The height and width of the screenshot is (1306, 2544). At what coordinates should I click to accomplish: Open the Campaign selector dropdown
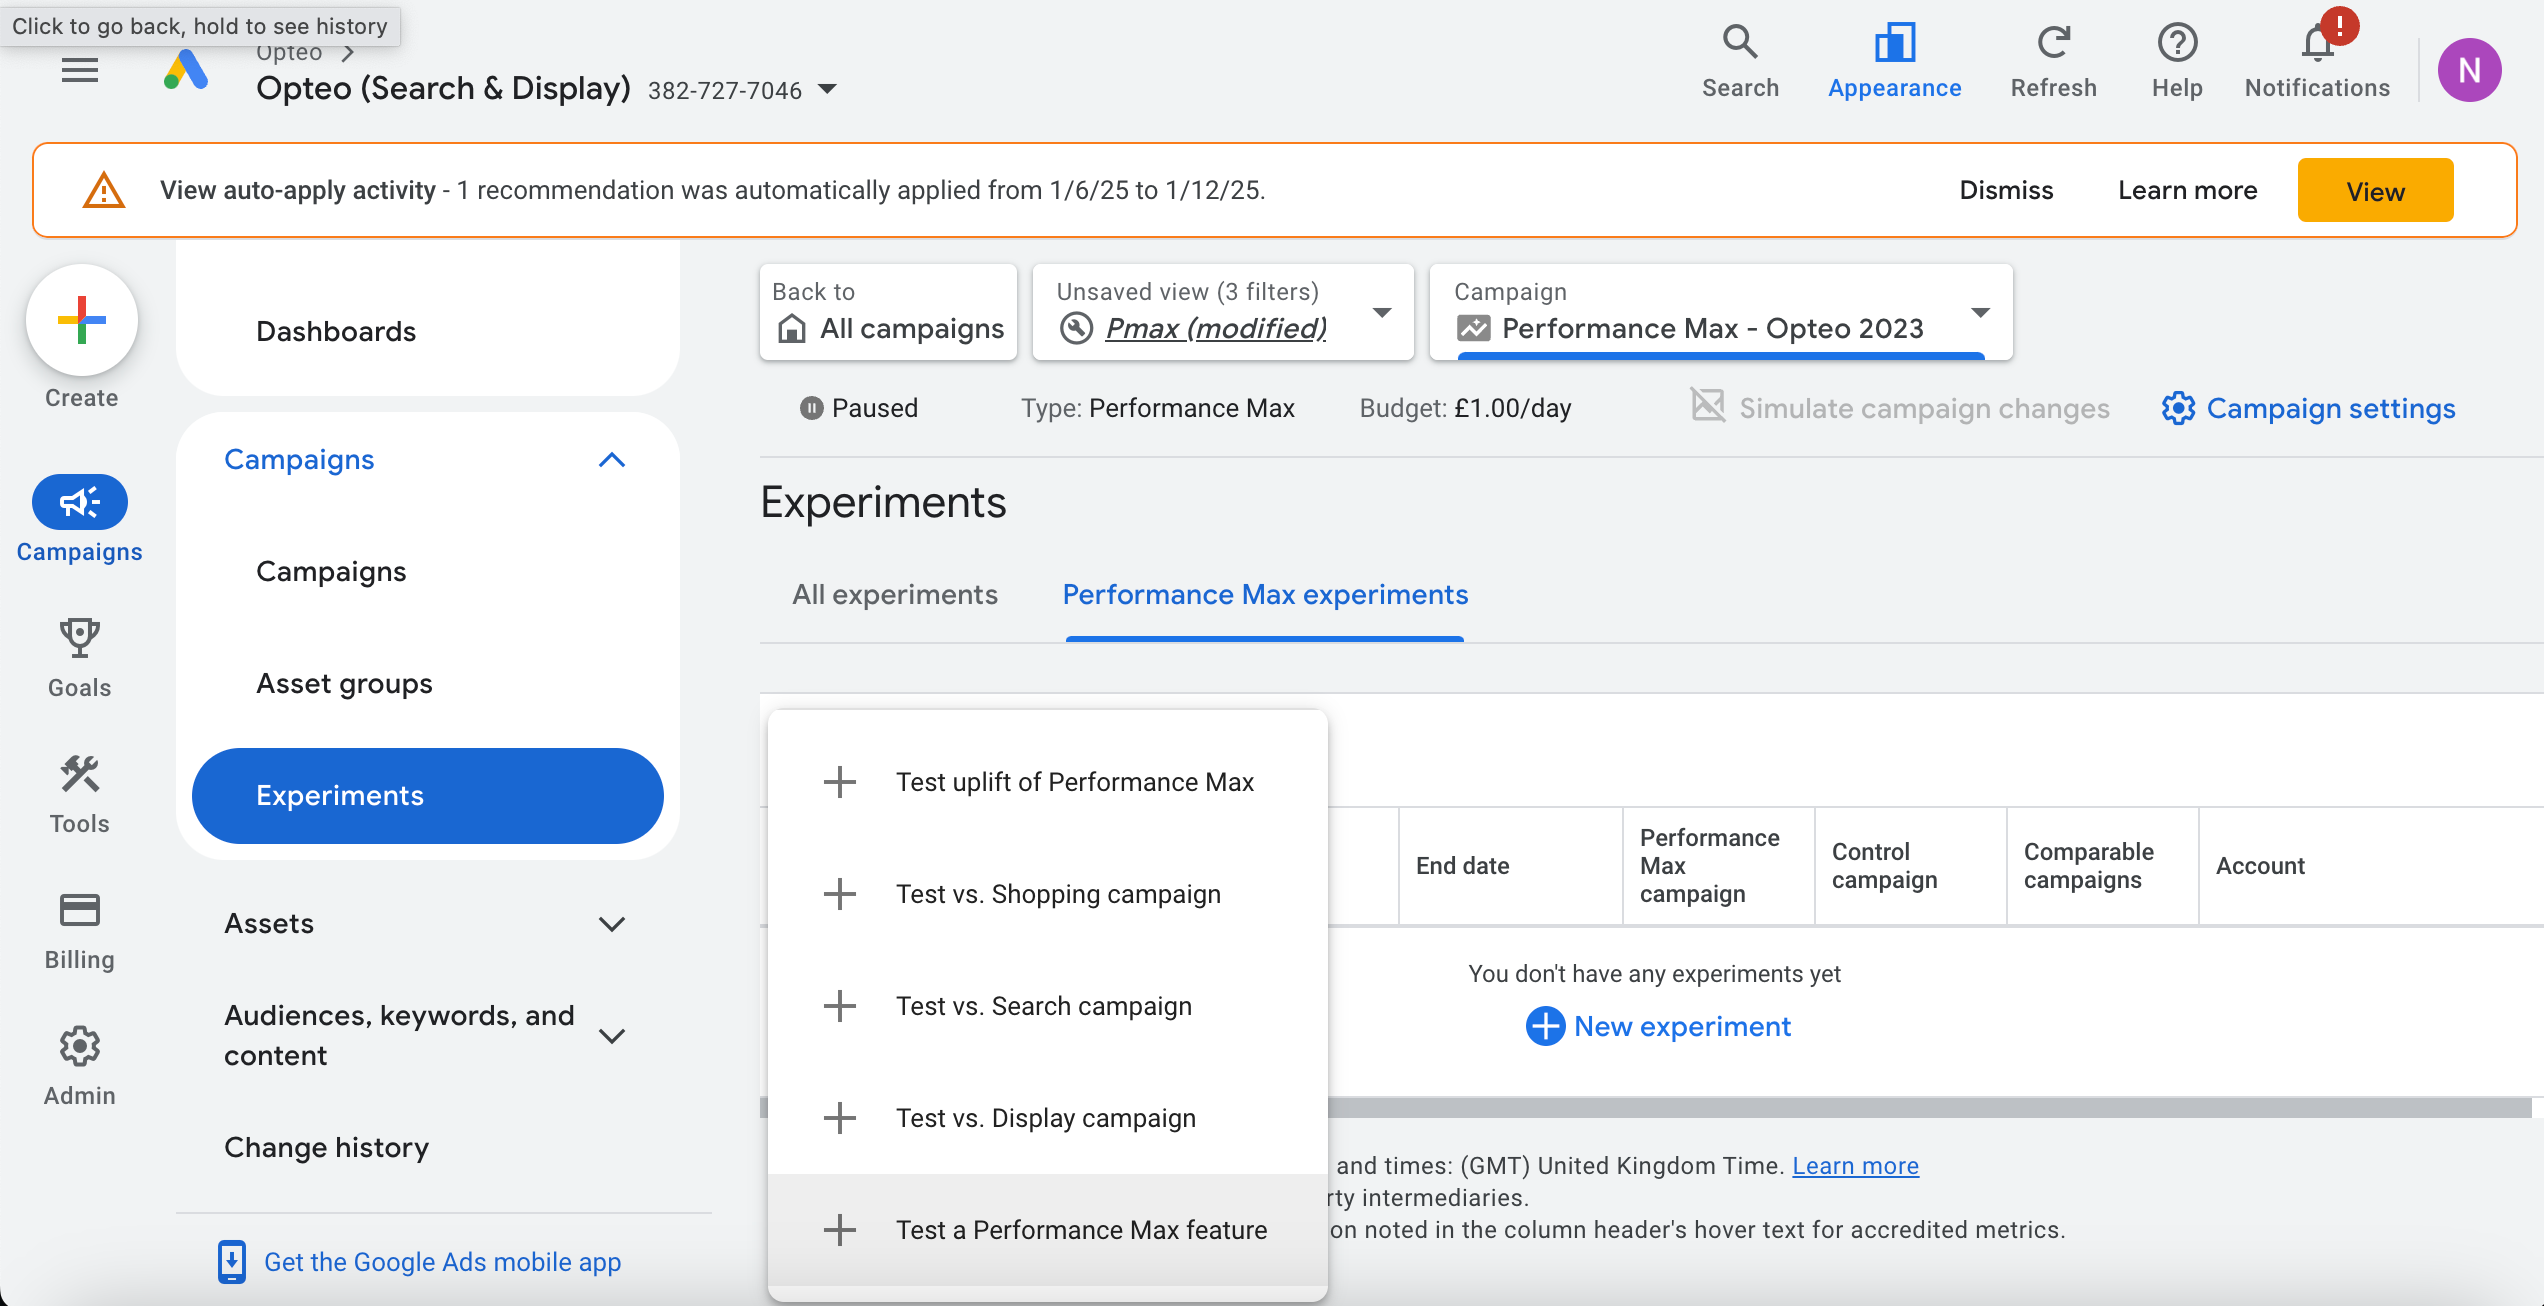[x=1980, y=312]
